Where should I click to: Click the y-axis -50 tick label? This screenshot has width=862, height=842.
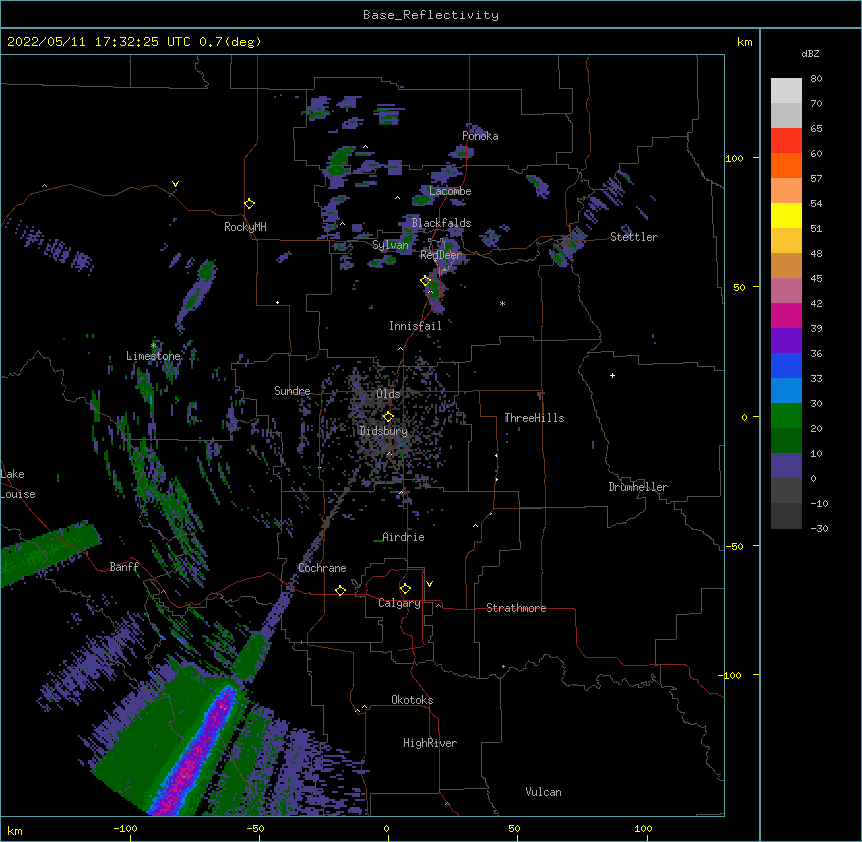[x=734, y=546]
